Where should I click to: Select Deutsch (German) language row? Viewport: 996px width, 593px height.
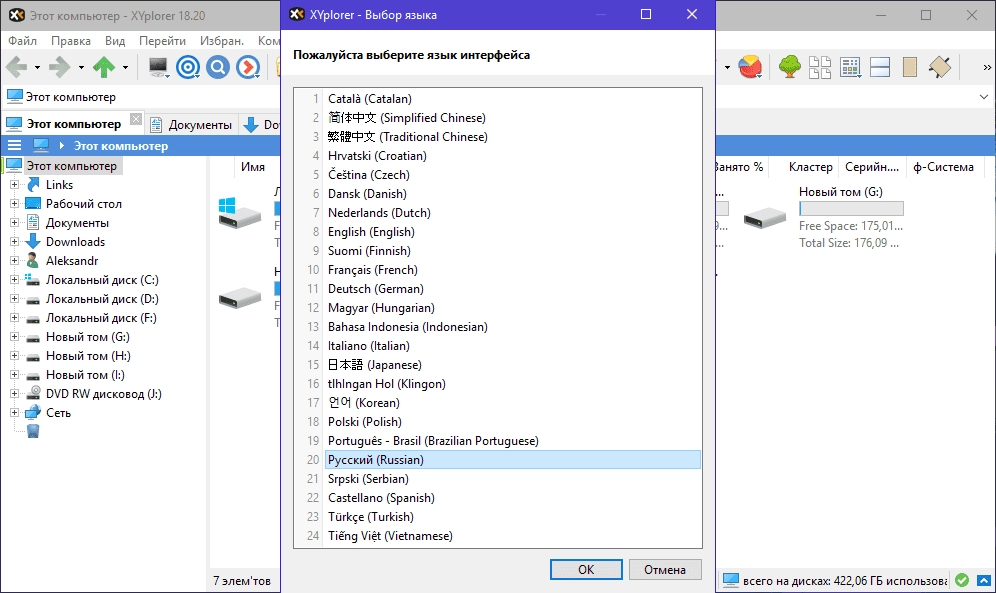(513, 289)
